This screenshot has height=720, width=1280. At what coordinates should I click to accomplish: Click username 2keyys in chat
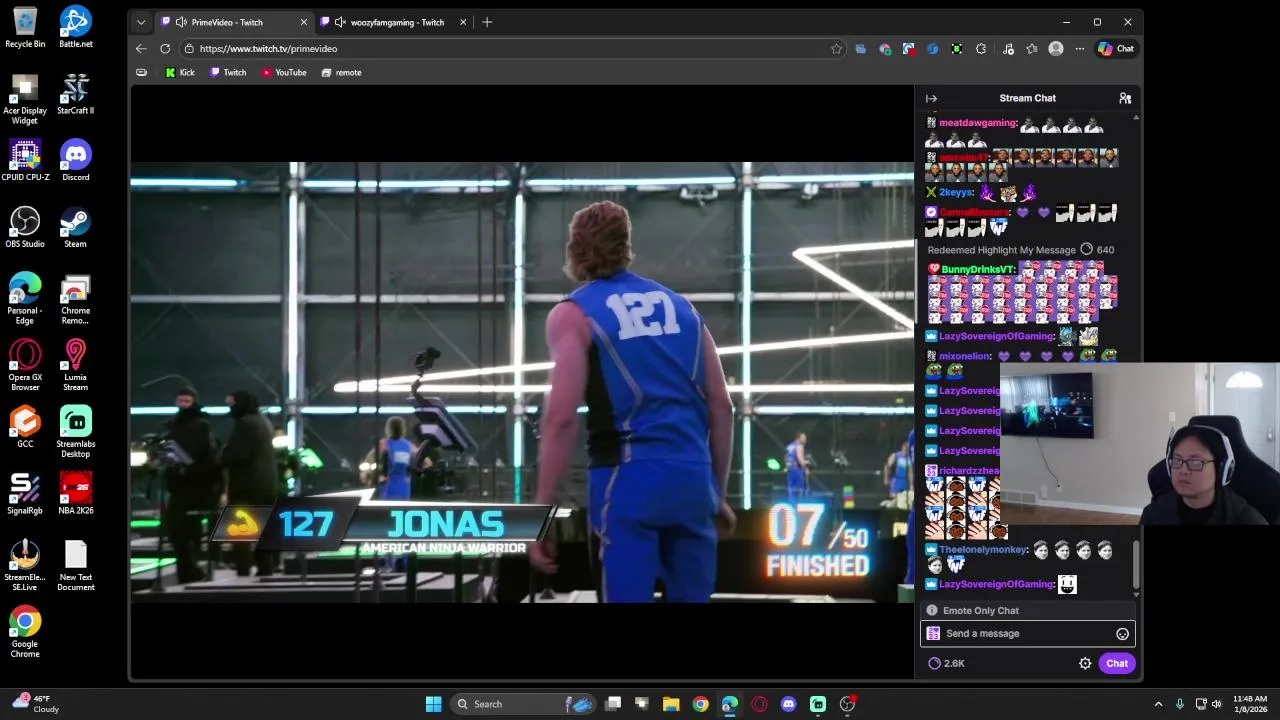coord(956,192)
